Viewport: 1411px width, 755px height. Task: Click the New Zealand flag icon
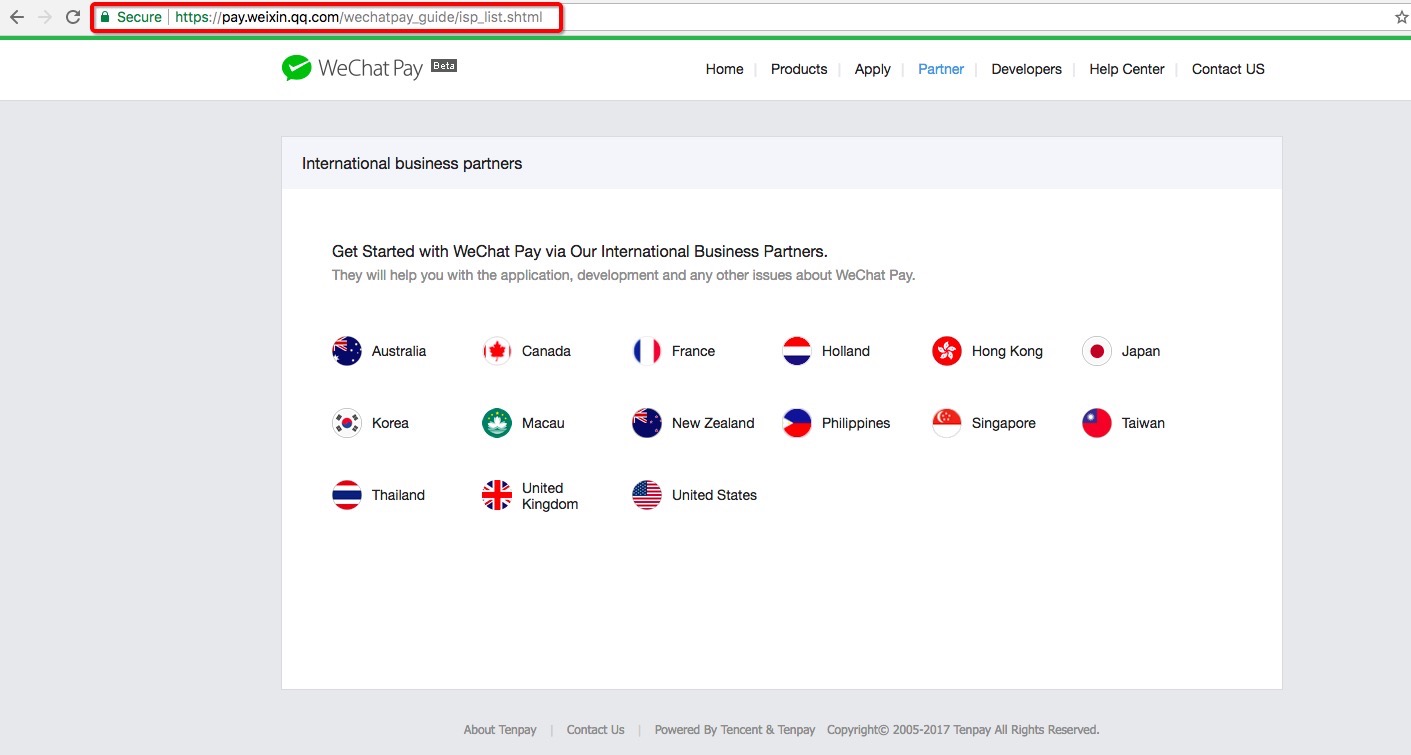point(647,423)
